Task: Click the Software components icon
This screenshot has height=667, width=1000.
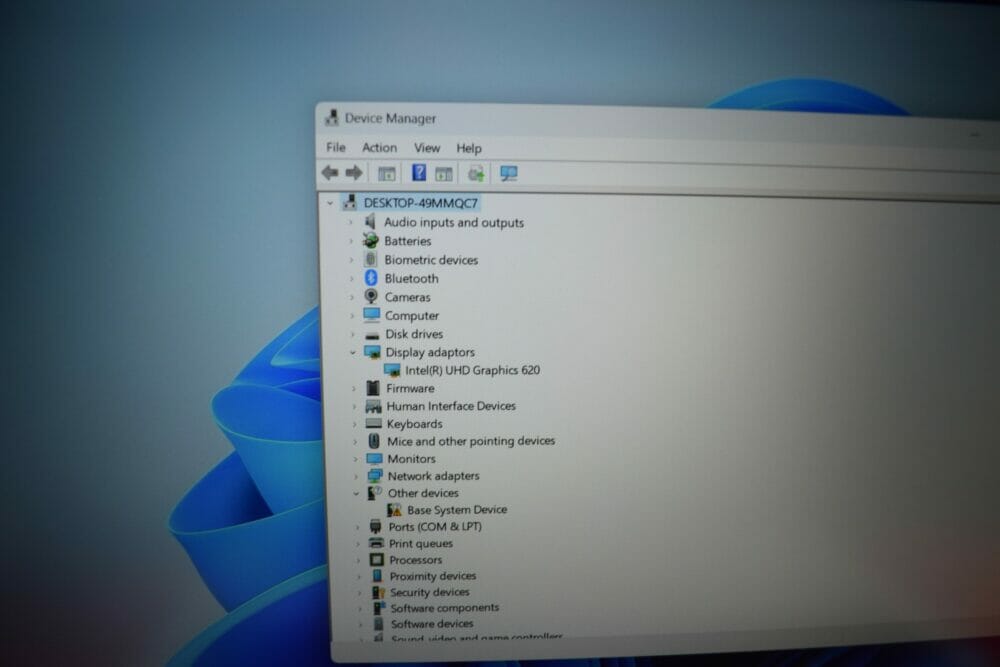Action: coord(379,608)
